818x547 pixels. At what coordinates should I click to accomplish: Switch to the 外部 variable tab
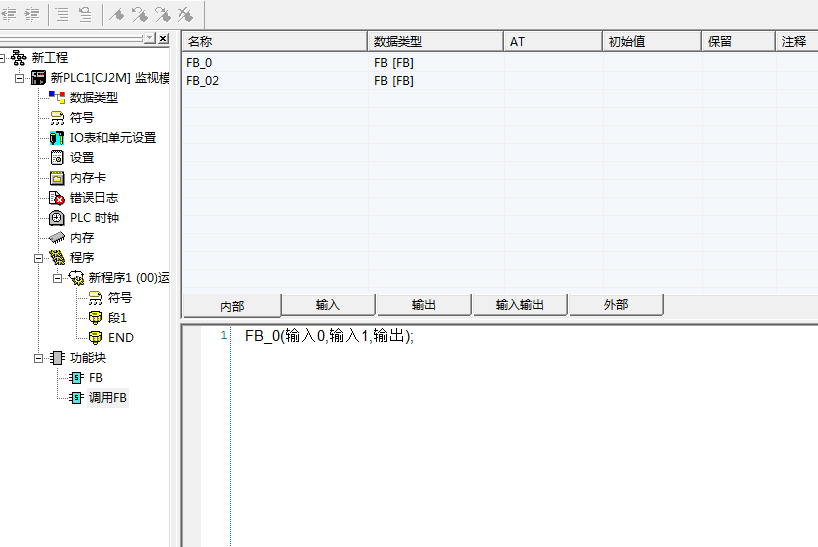coord(615,305)
